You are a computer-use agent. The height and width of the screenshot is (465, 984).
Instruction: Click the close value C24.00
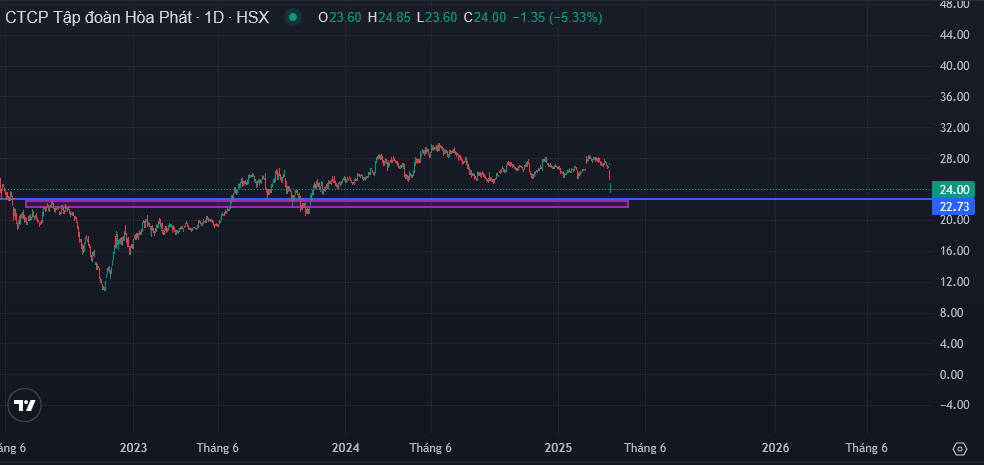pos(484,18)
